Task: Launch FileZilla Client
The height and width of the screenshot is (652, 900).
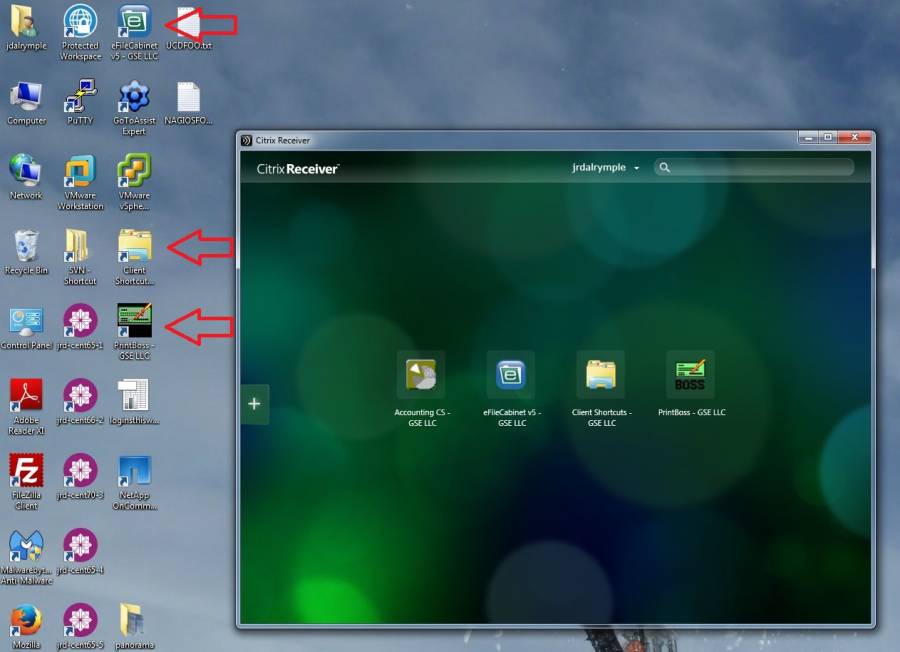Action: tap(26, 470)
